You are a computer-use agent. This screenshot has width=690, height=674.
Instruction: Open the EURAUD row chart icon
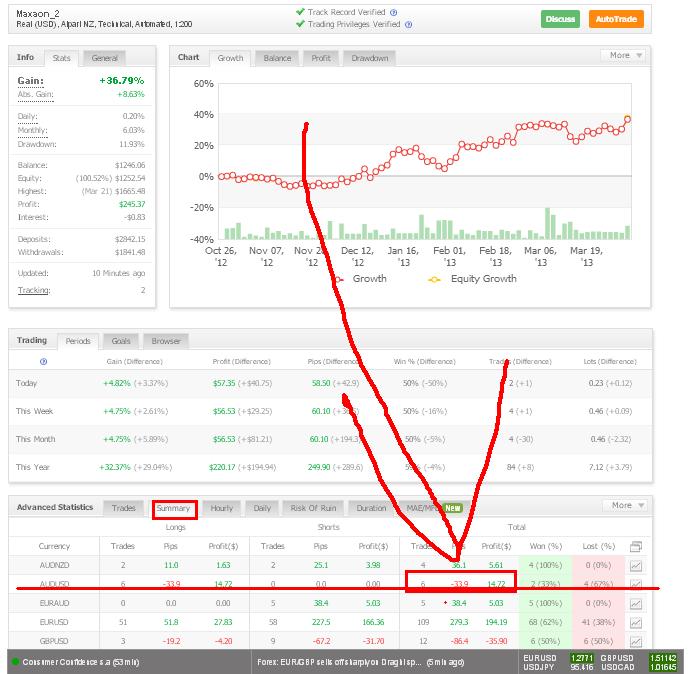635,604
